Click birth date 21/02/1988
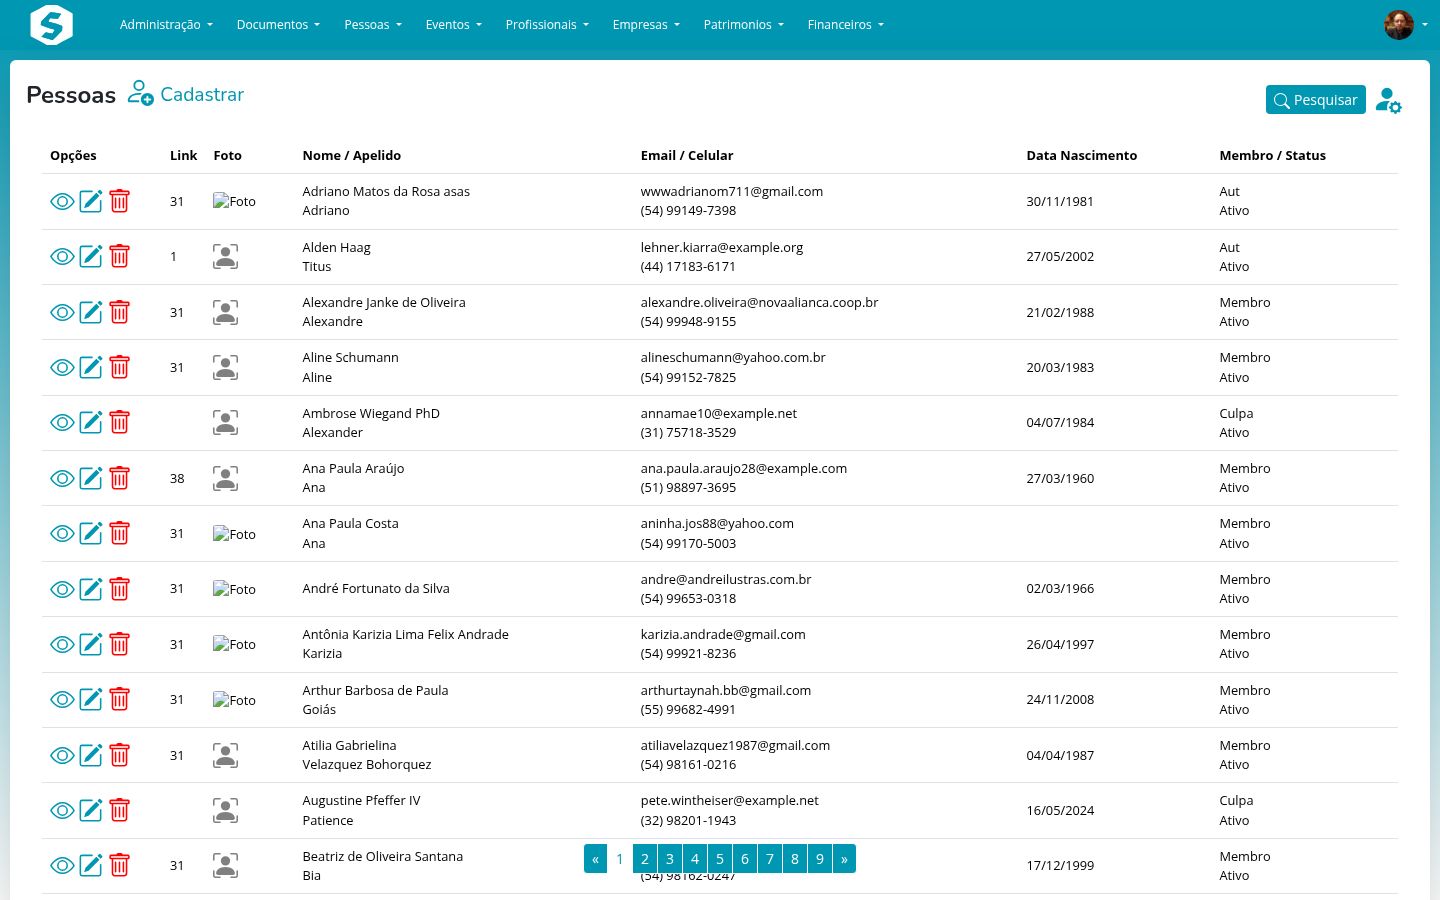 click(x=1060, y=312)
